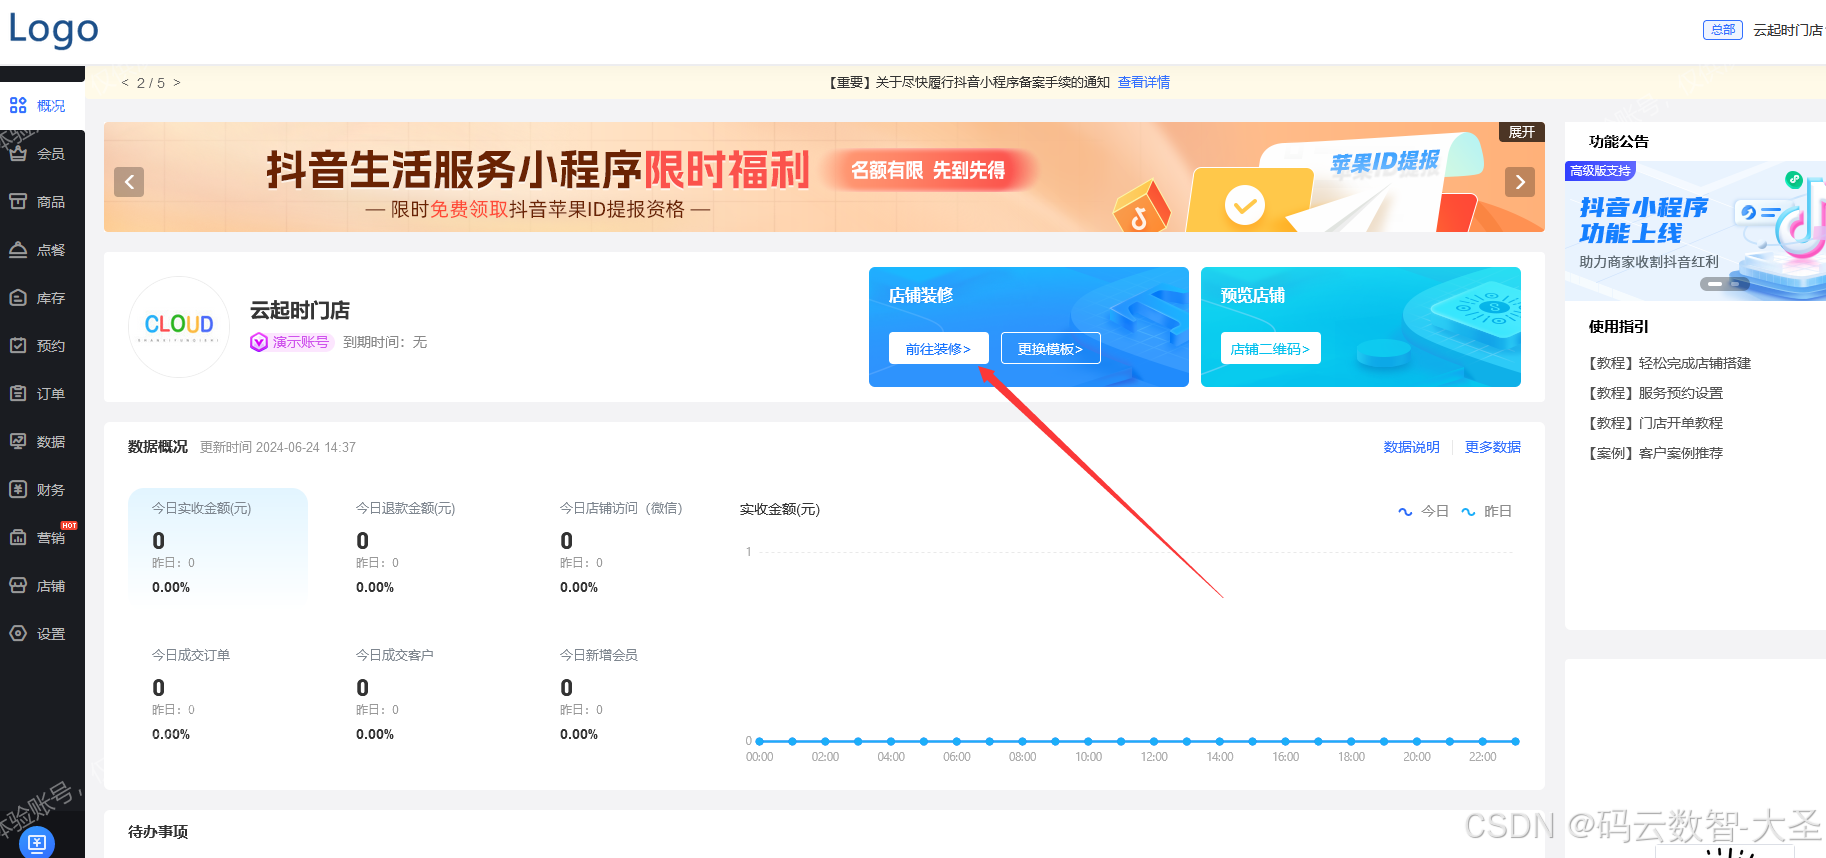Open the 概况 overview sidebar icon
The image size is (1826, 858).
tap(18, 105)
